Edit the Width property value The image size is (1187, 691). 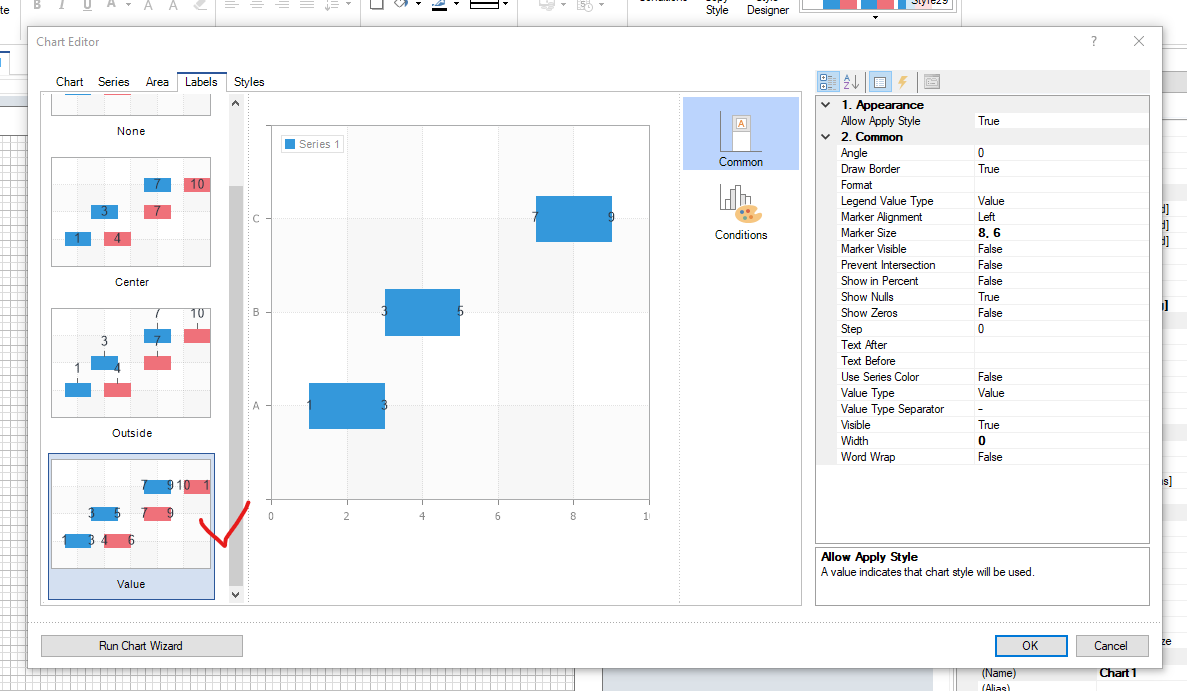tap(1061, 441)
